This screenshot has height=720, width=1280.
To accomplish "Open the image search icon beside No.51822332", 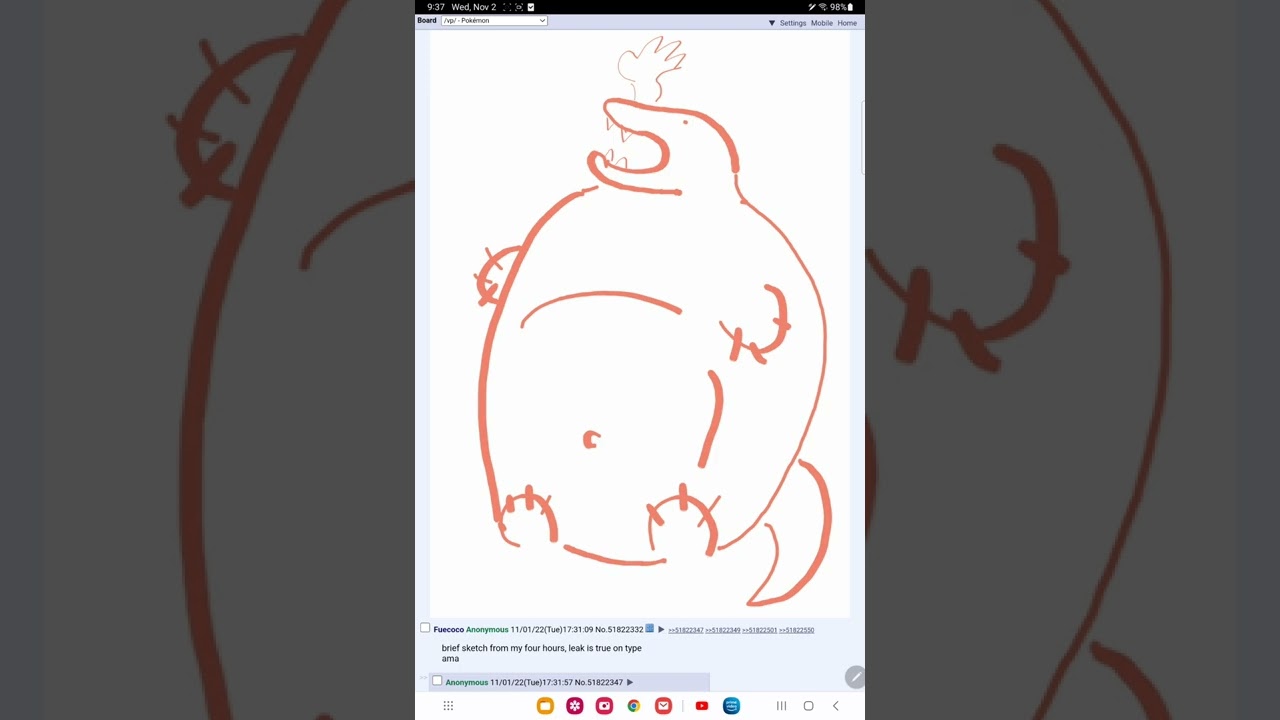I will click(x=650, y=628).
